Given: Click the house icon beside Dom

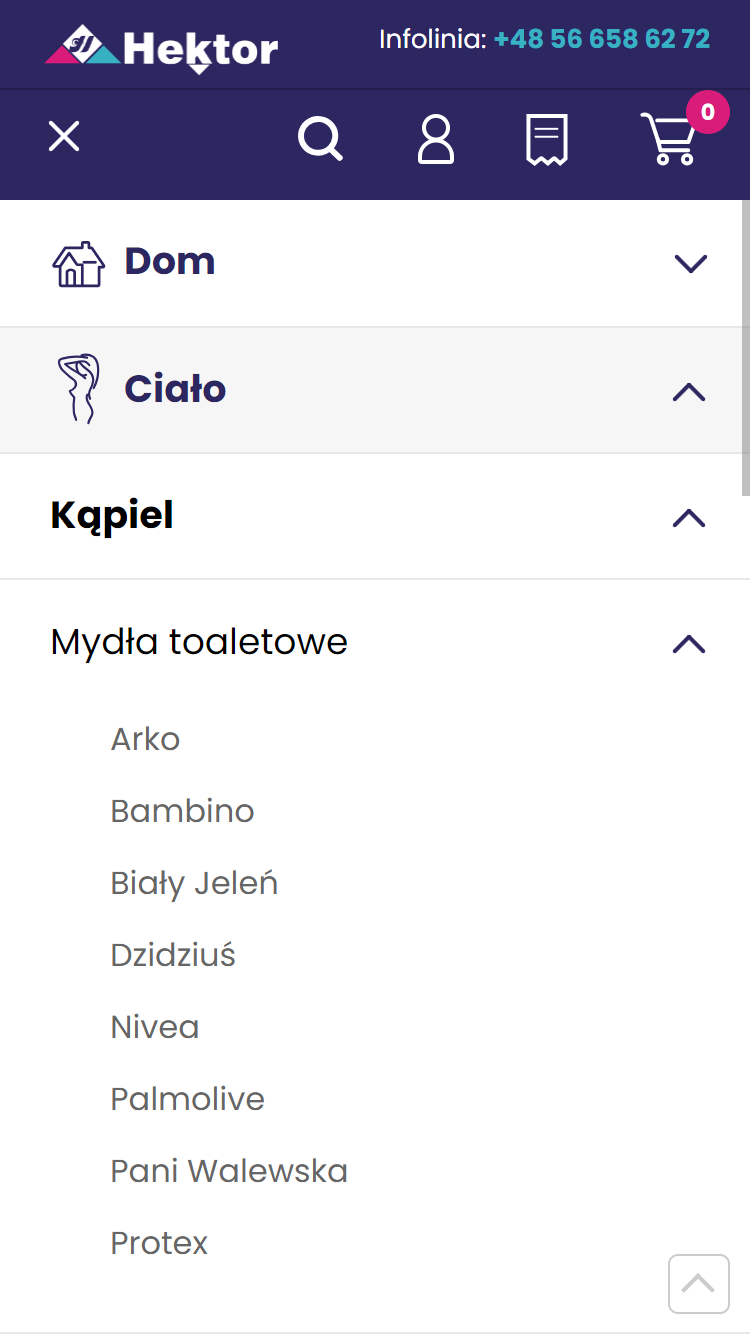Looking at the screenshot, I should coord(78,264).
